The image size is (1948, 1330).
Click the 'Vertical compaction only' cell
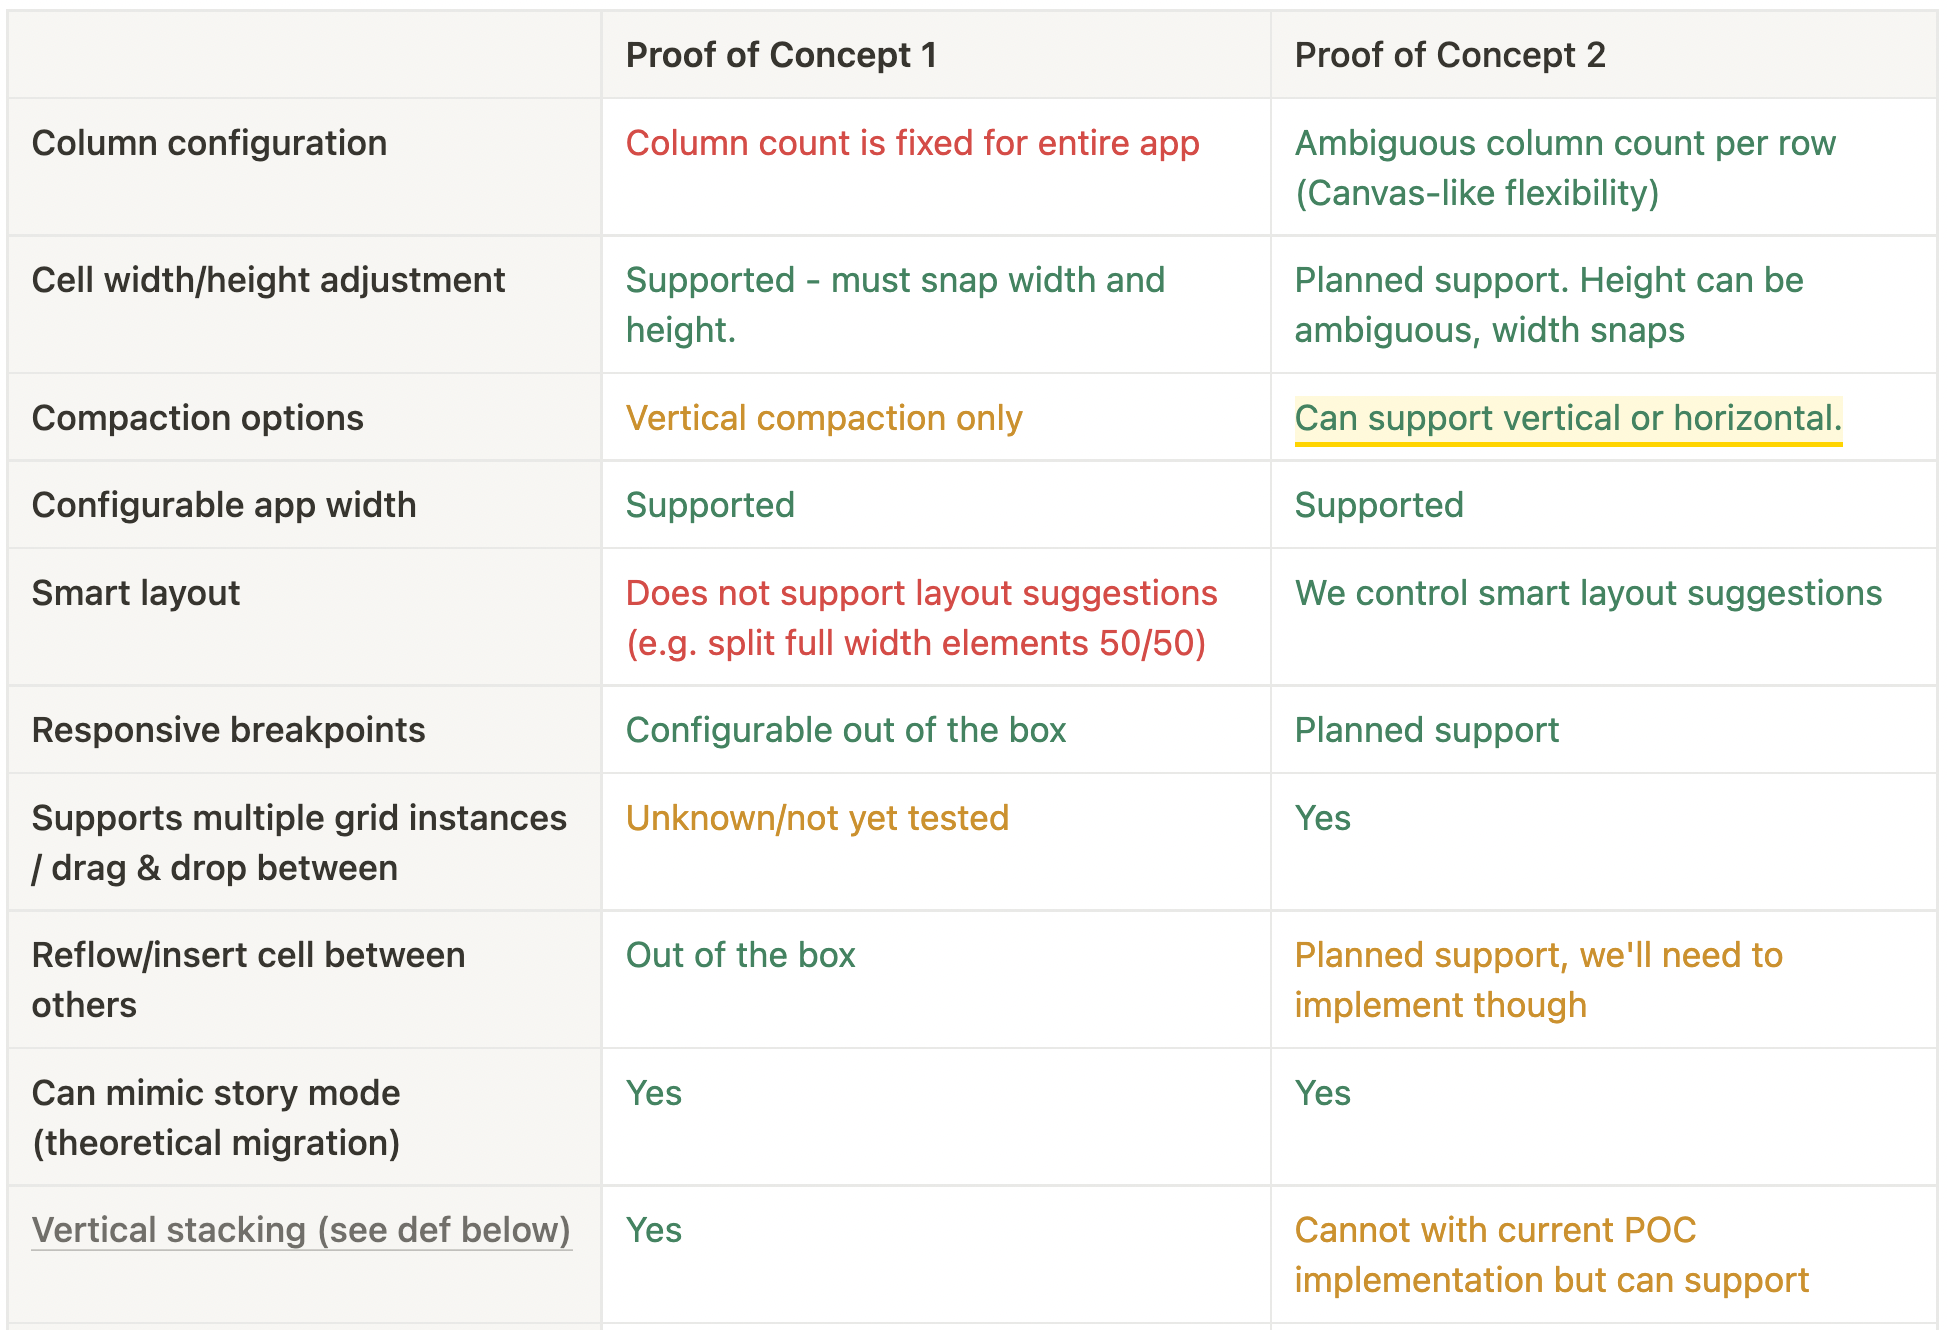[x=824, y=418]
